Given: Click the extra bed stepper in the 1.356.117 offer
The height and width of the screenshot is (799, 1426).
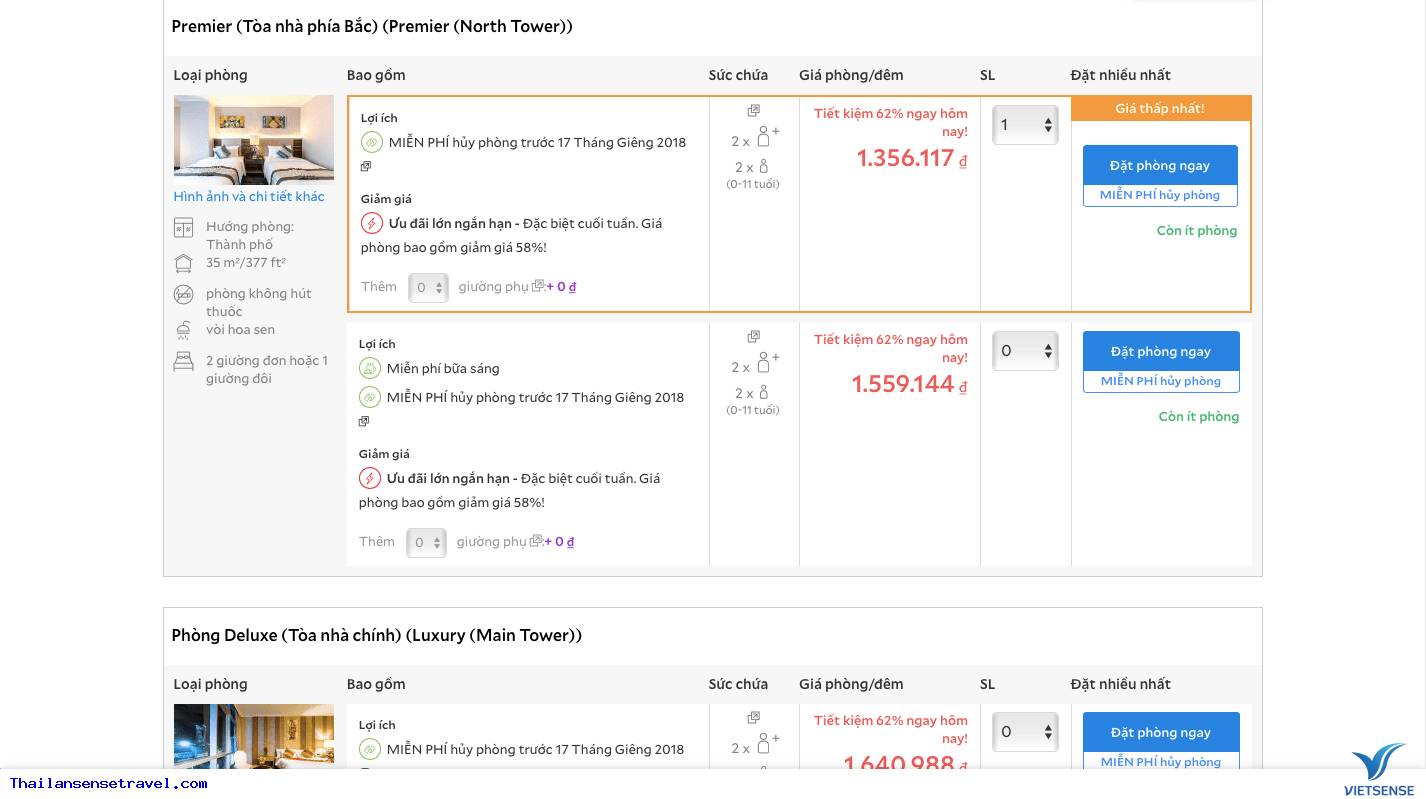Looking at the screenshot, I should (428, 288).
